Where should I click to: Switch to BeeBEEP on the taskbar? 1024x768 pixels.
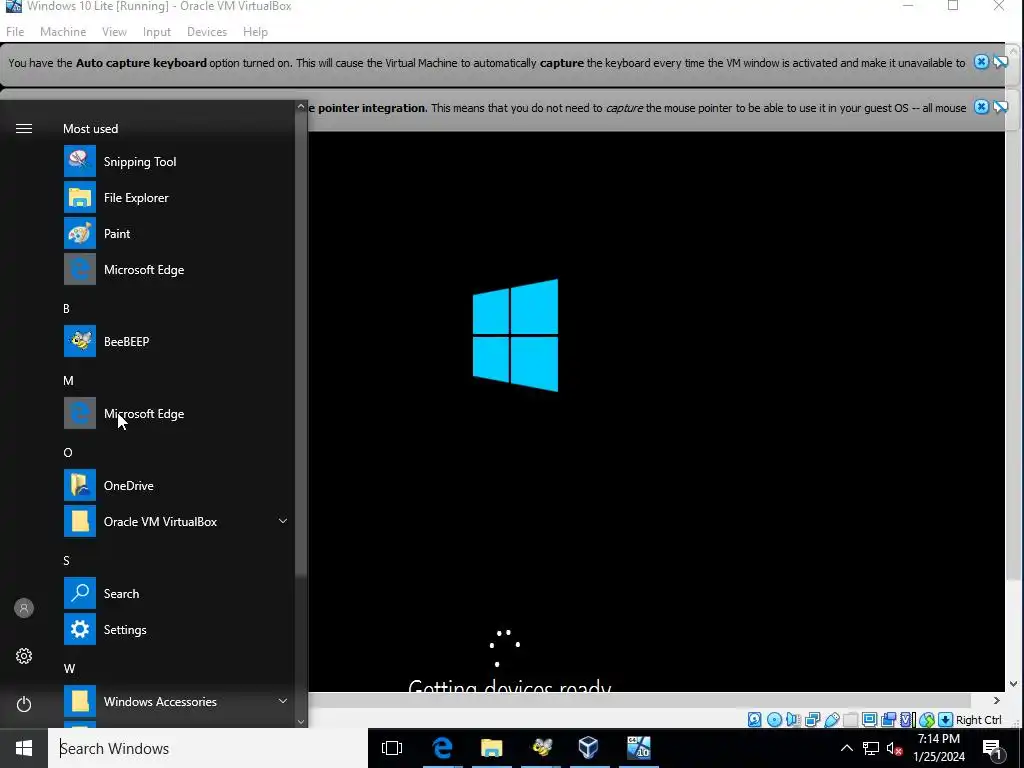pyautogui.click(x=541, y=748)
